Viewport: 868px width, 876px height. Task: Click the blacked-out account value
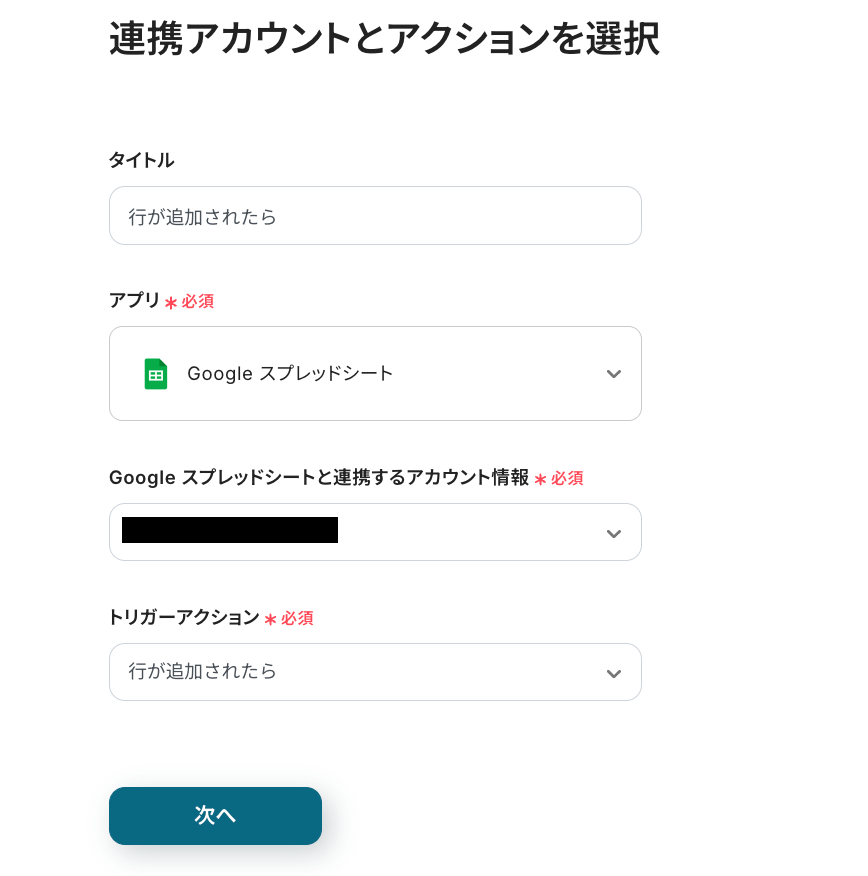(230, 530)
